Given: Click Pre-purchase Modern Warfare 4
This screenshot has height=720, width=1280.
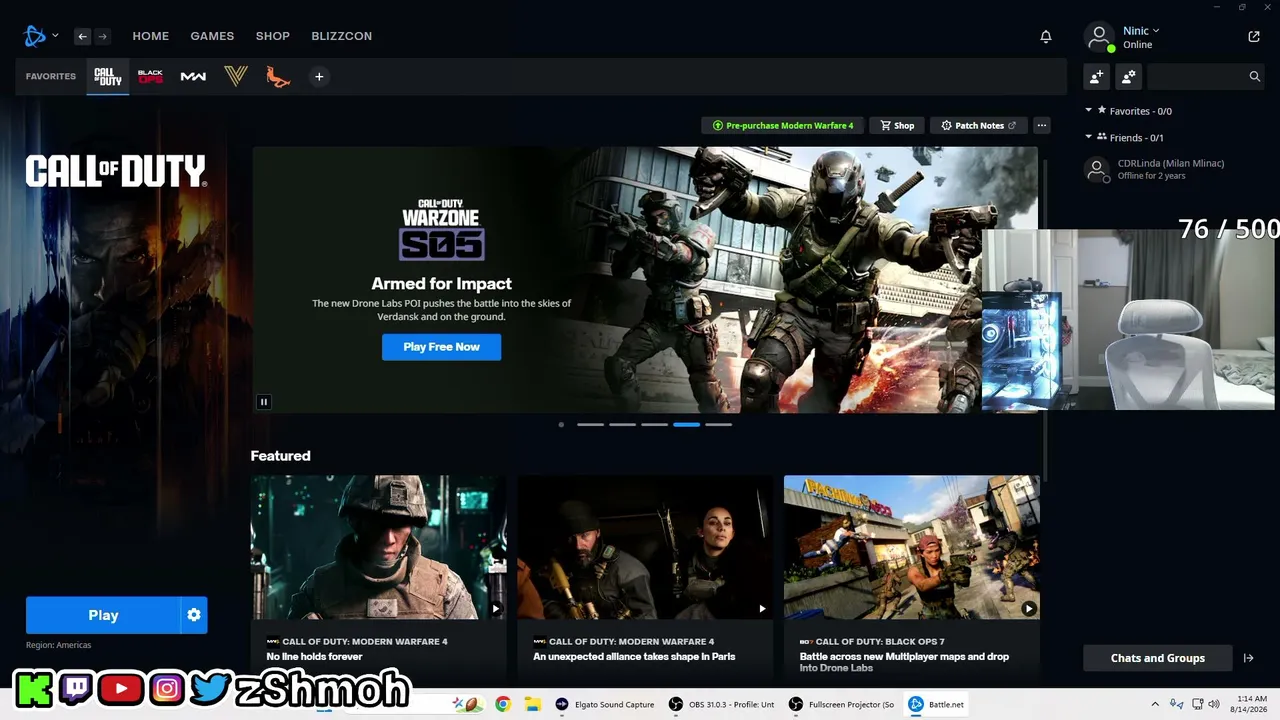Looking at the screenshot, I should (782, 126).
